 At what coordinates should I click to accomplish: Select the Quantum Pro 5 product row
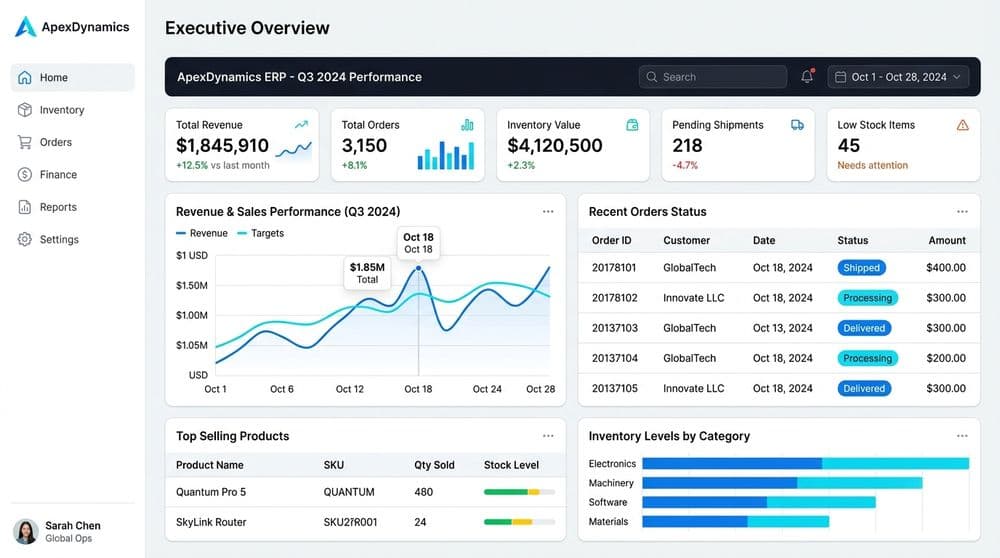coord(365,492)
